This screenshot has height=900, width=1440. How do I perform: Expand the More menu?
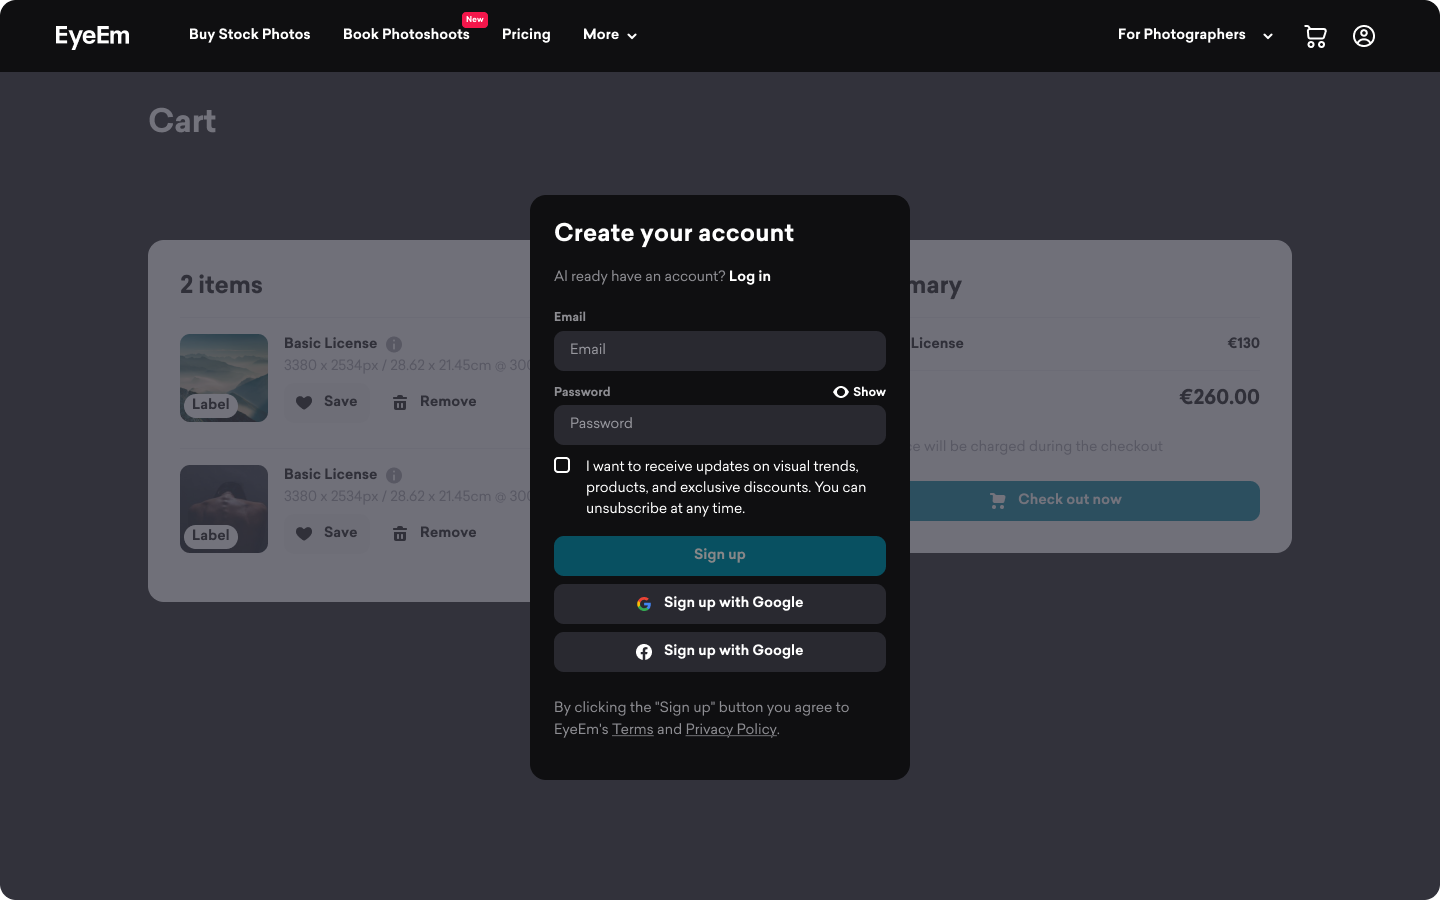click(610, 35)
